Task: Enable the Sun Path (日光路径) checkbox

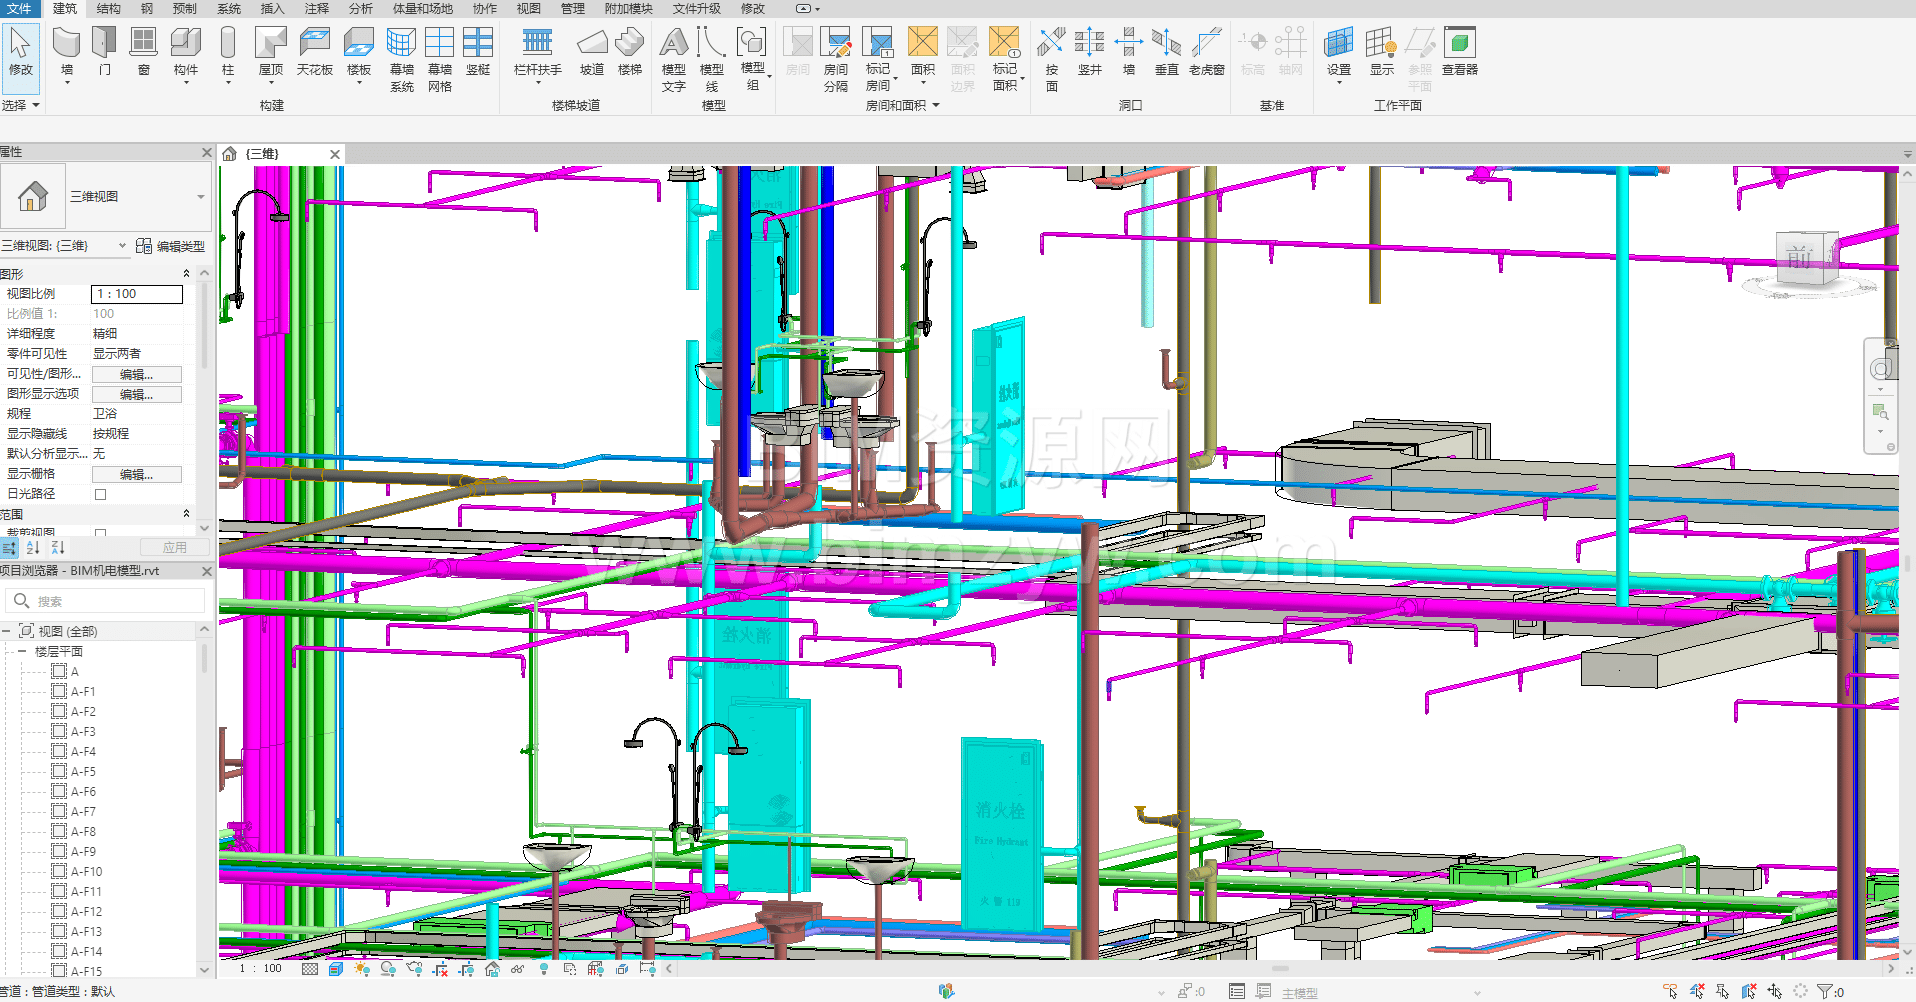Action: coord(100,494)
